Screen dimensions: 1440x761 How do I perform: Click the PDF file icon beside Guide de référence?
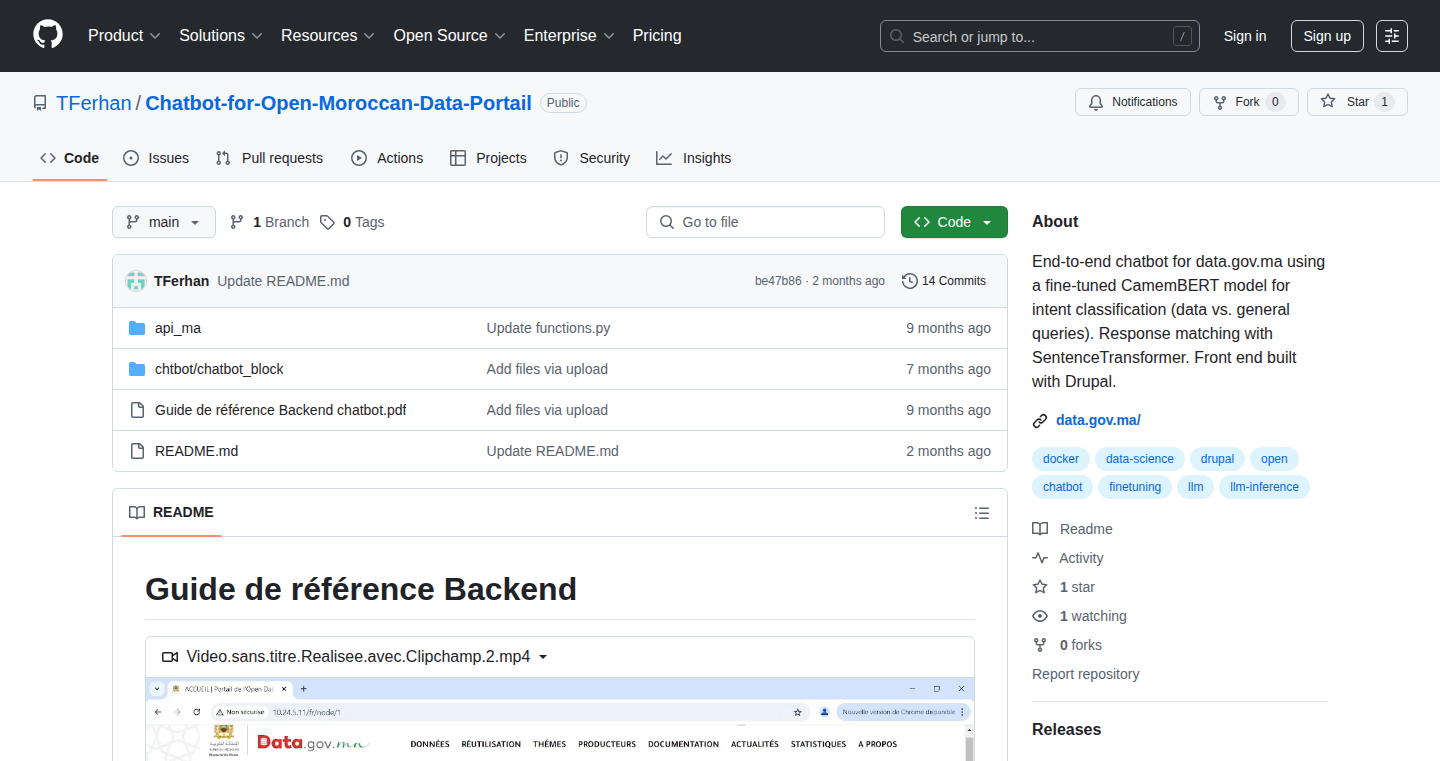tap(137, 410)
